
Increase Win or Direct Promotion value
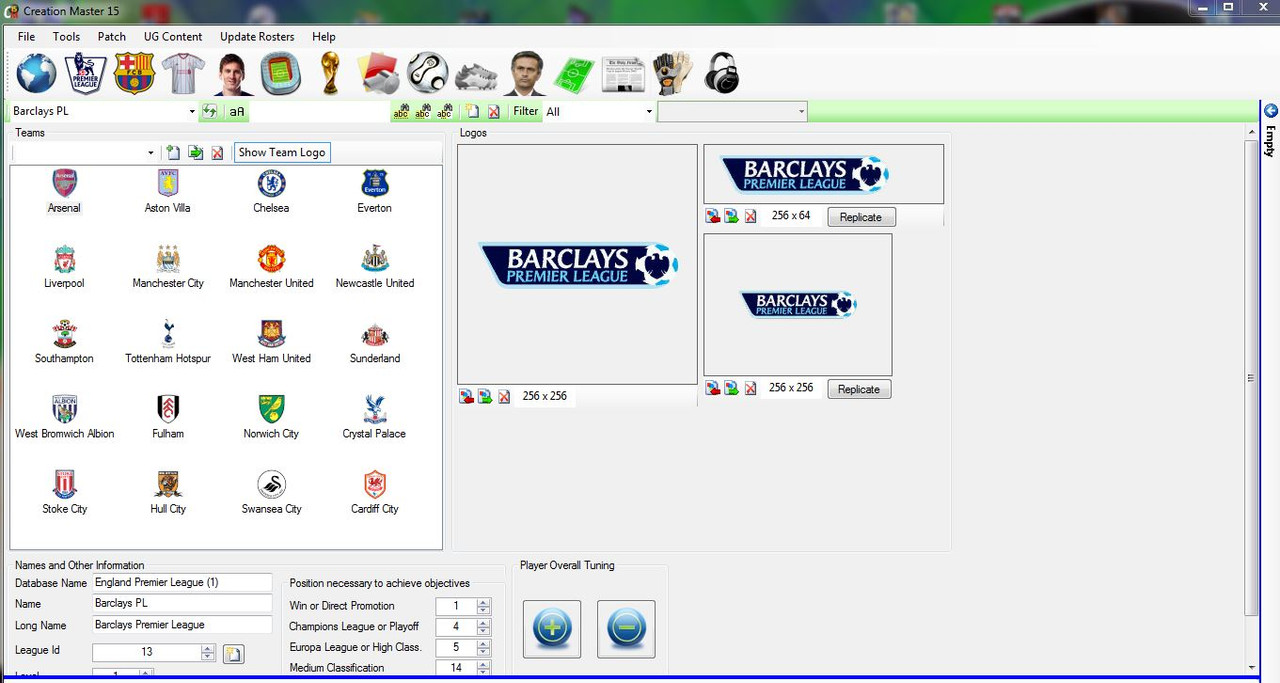point(484,602)
